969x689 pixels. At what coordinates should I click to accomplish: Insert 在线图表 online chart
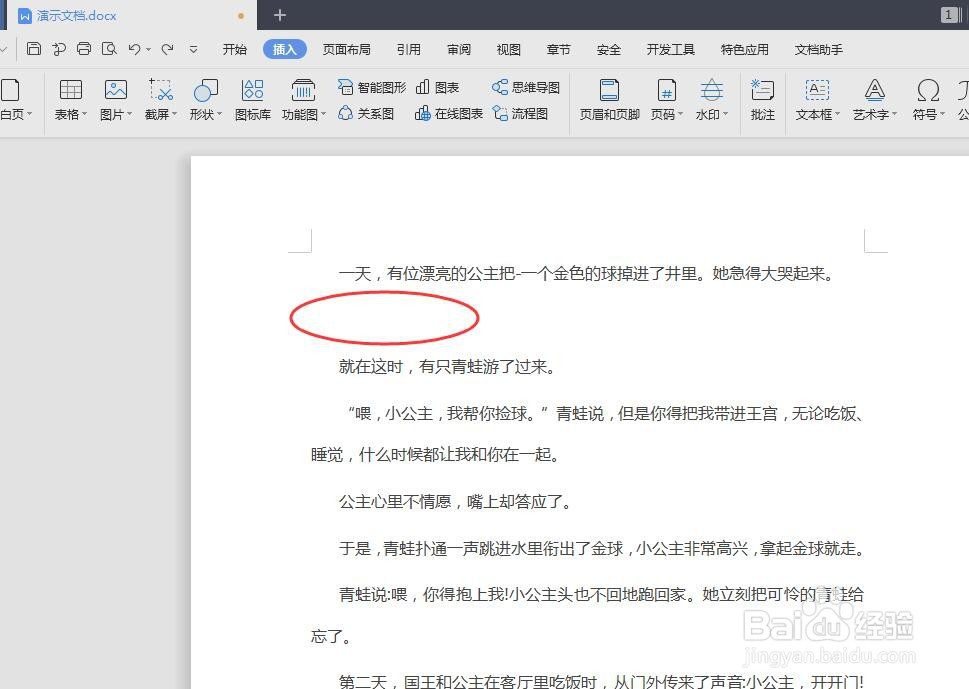pos(449,114)
